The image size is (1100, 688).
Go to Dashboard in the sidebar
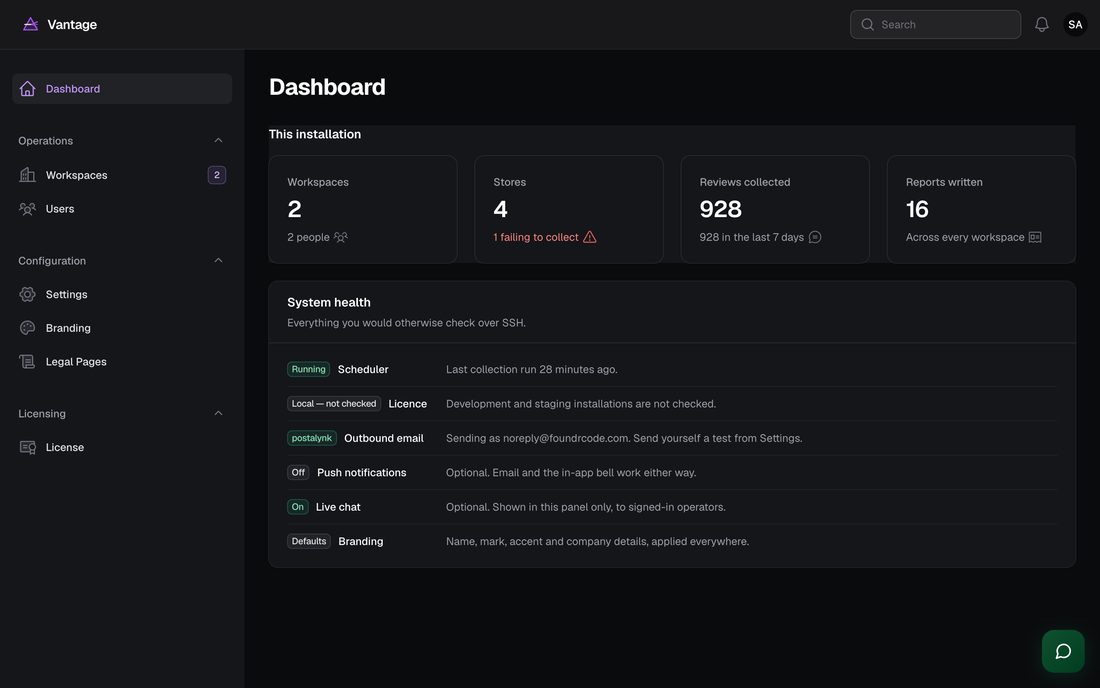[x=122, y=88]
